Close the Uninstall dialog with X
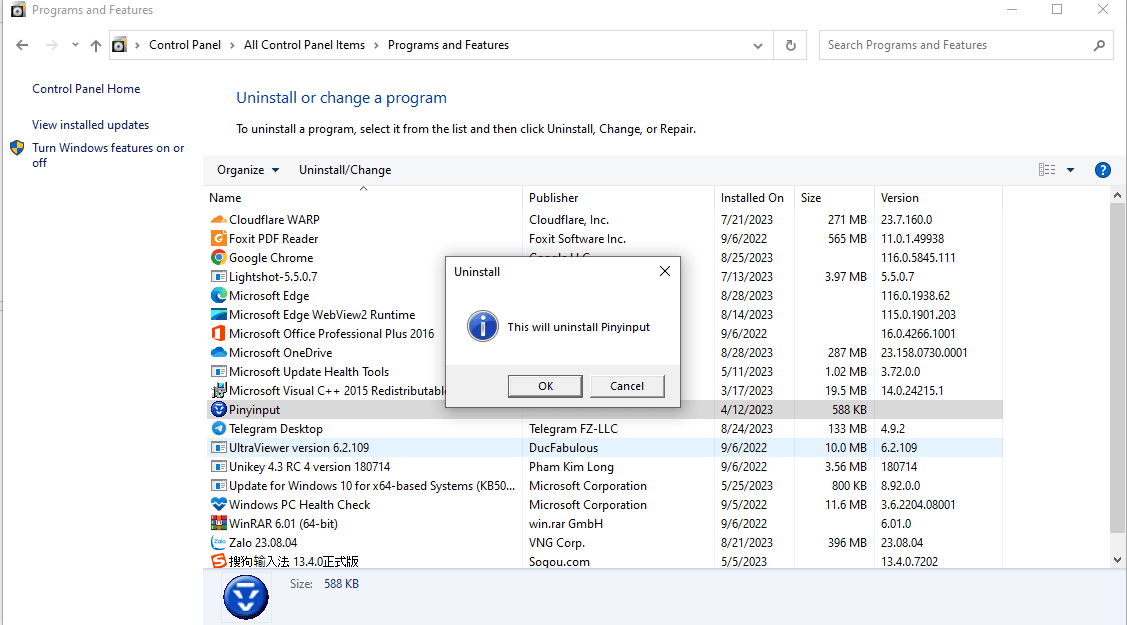The height and width of the screenshot is (625, 1127). [x=665, y=271]
